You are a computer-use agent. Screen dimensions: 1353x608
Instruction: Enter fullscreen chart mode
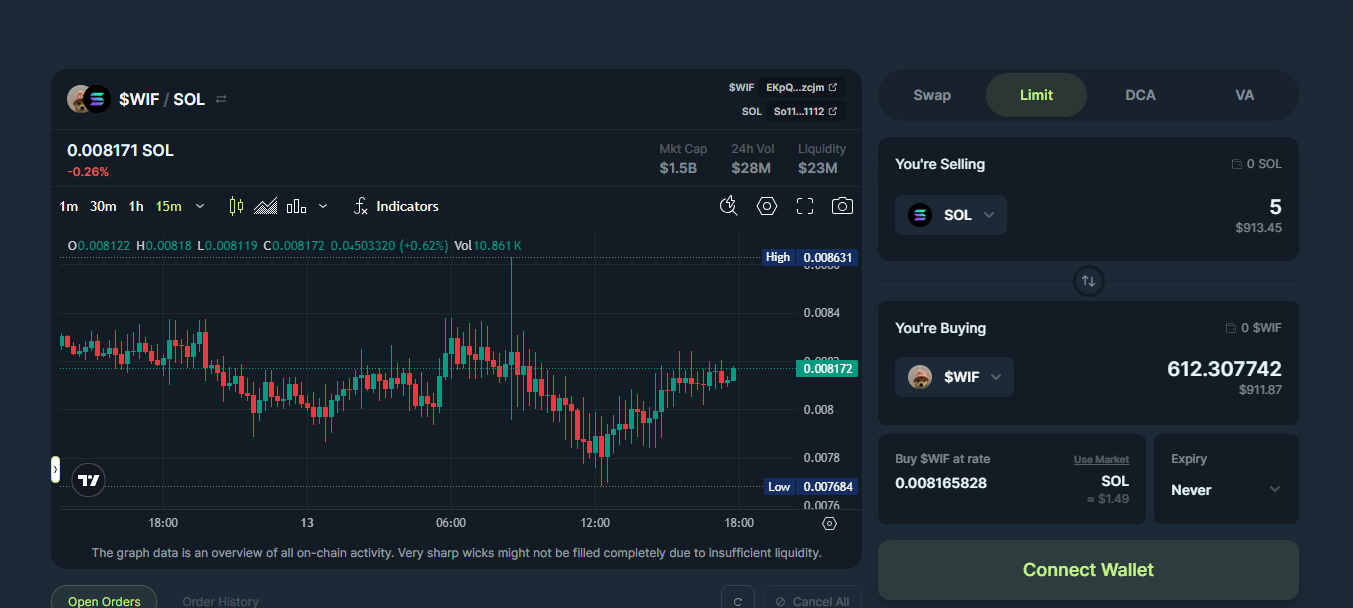click(x=805, y=206)
